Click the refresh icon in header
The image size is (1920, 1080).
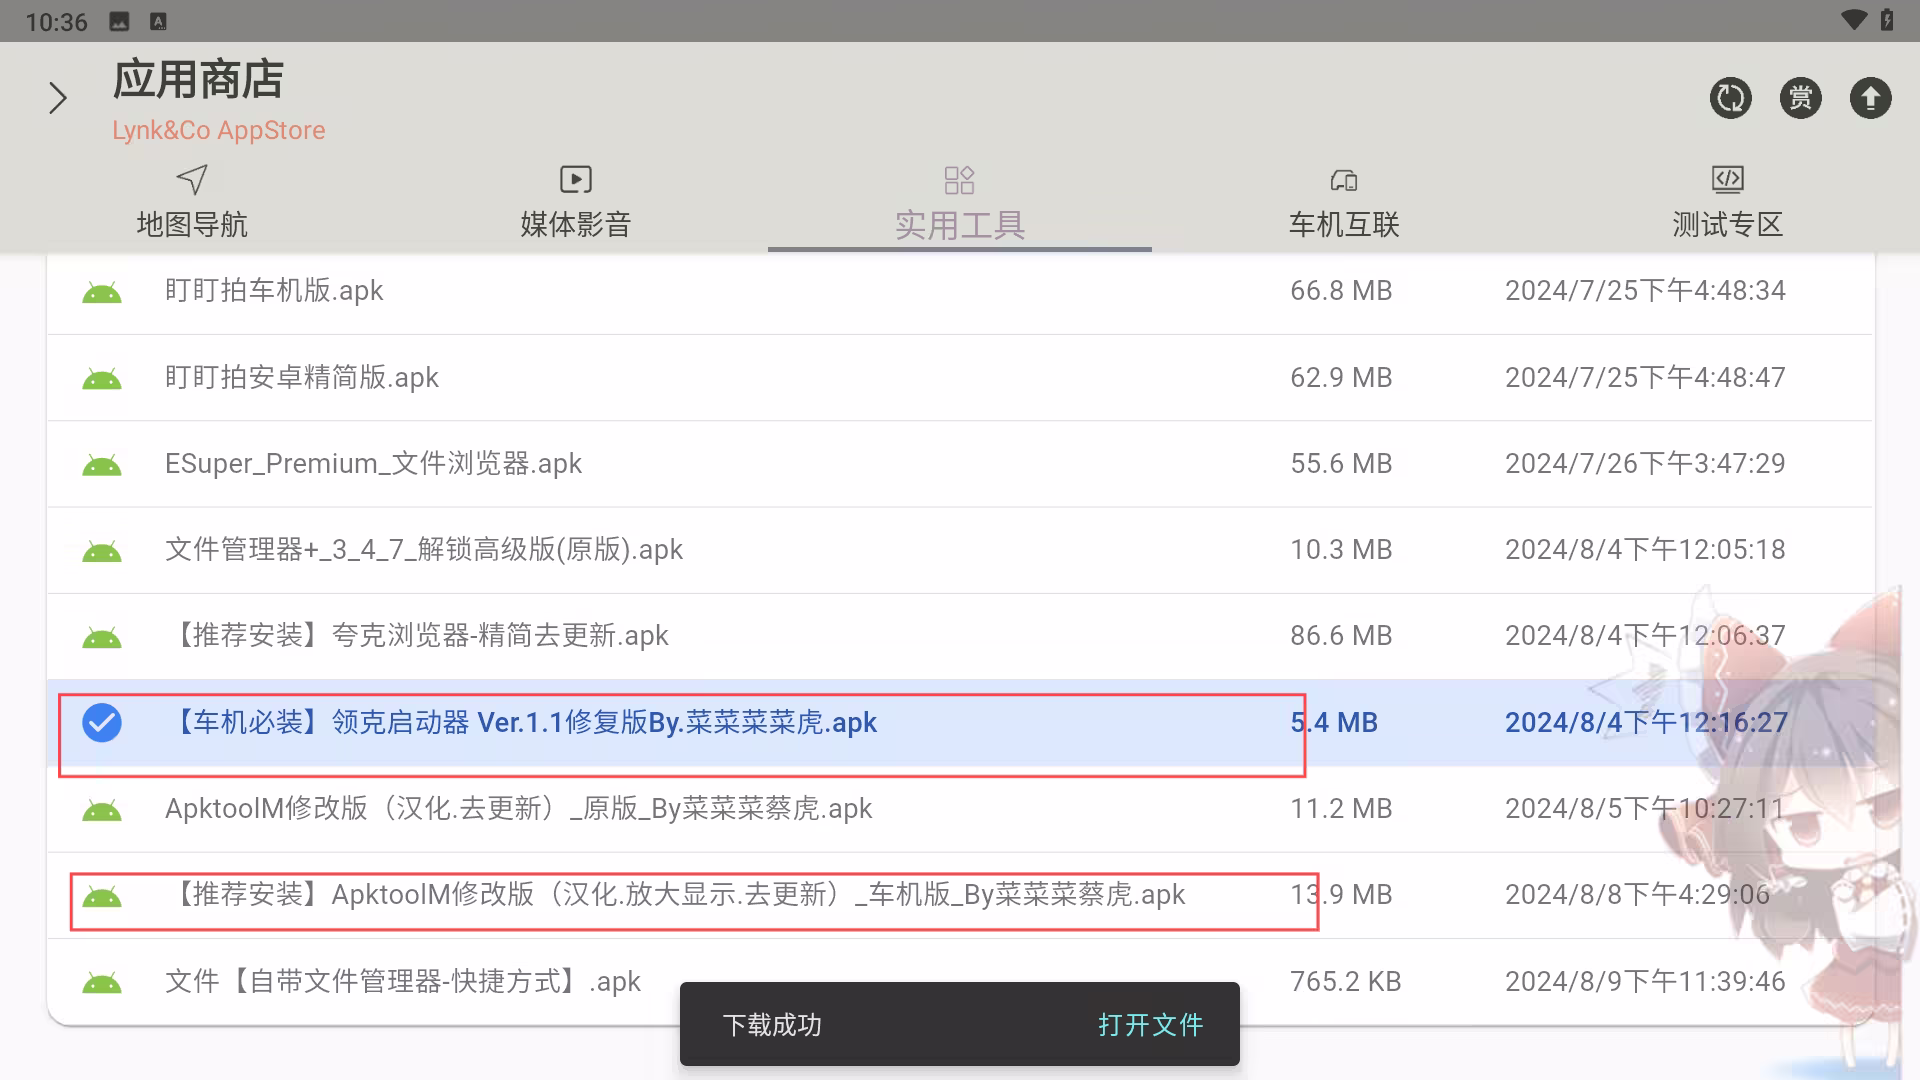point(1730,98)
